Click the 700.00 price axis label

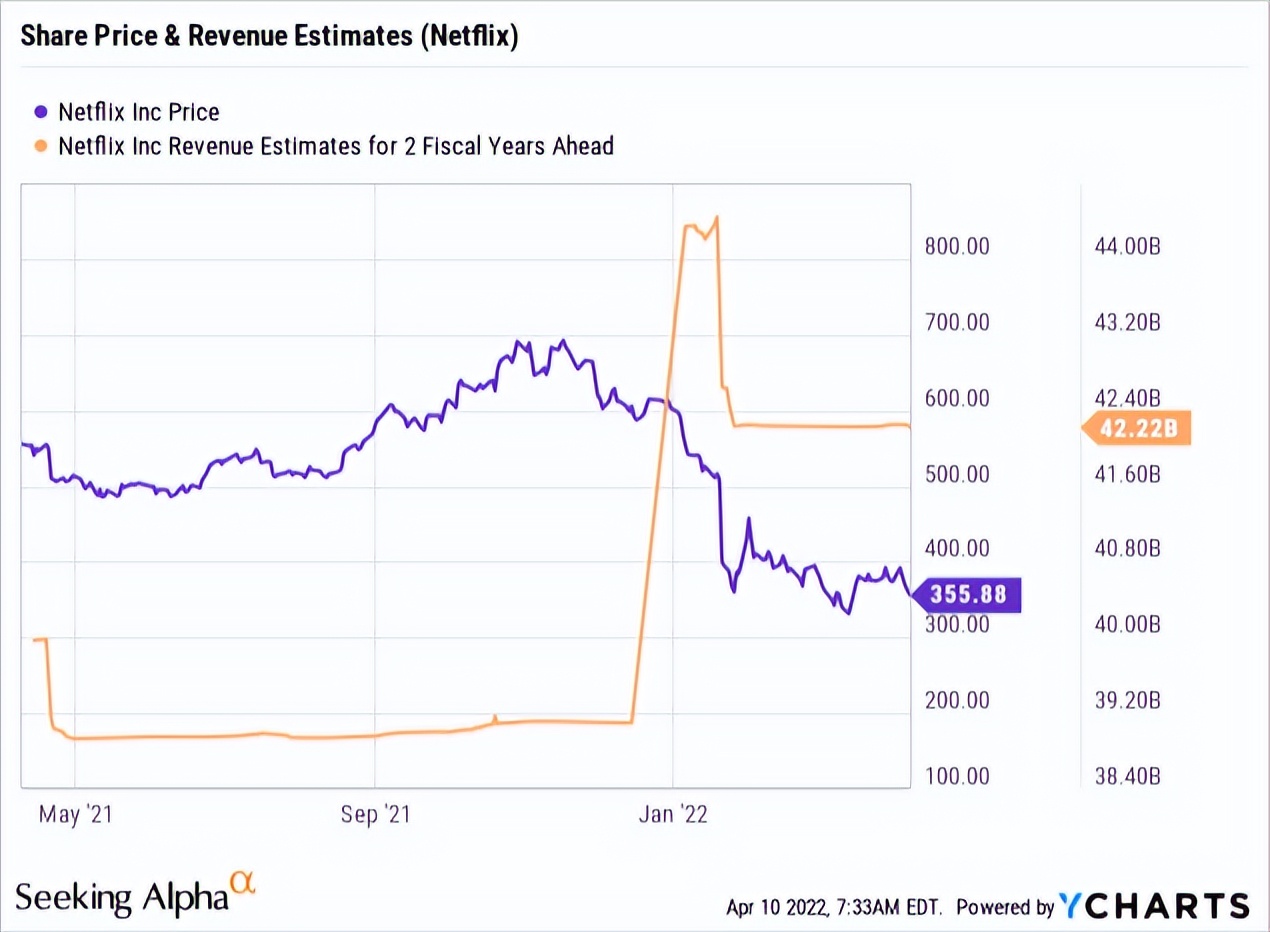tap(955, 322)
